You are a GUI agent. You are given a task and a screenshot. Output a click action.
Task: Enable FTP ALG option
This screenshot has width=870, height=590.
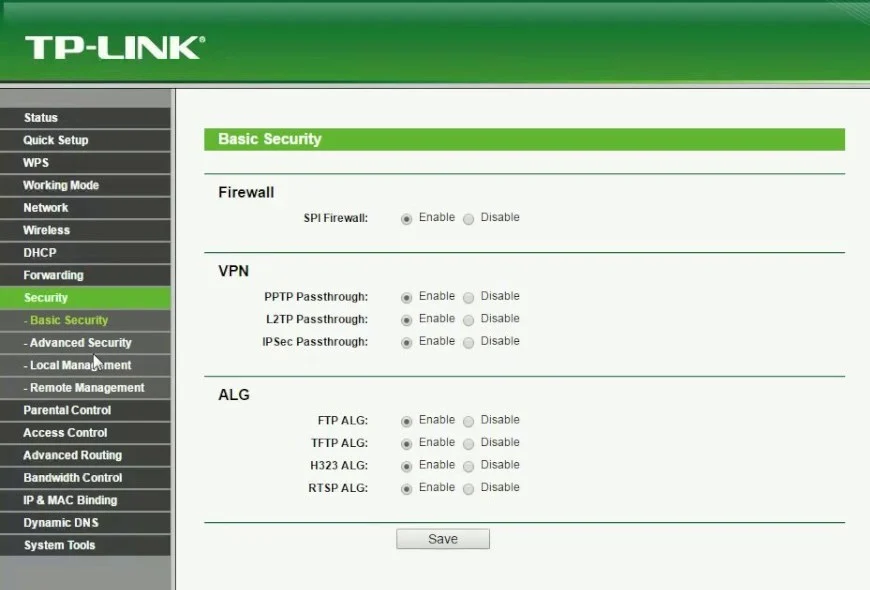(407, 422)
